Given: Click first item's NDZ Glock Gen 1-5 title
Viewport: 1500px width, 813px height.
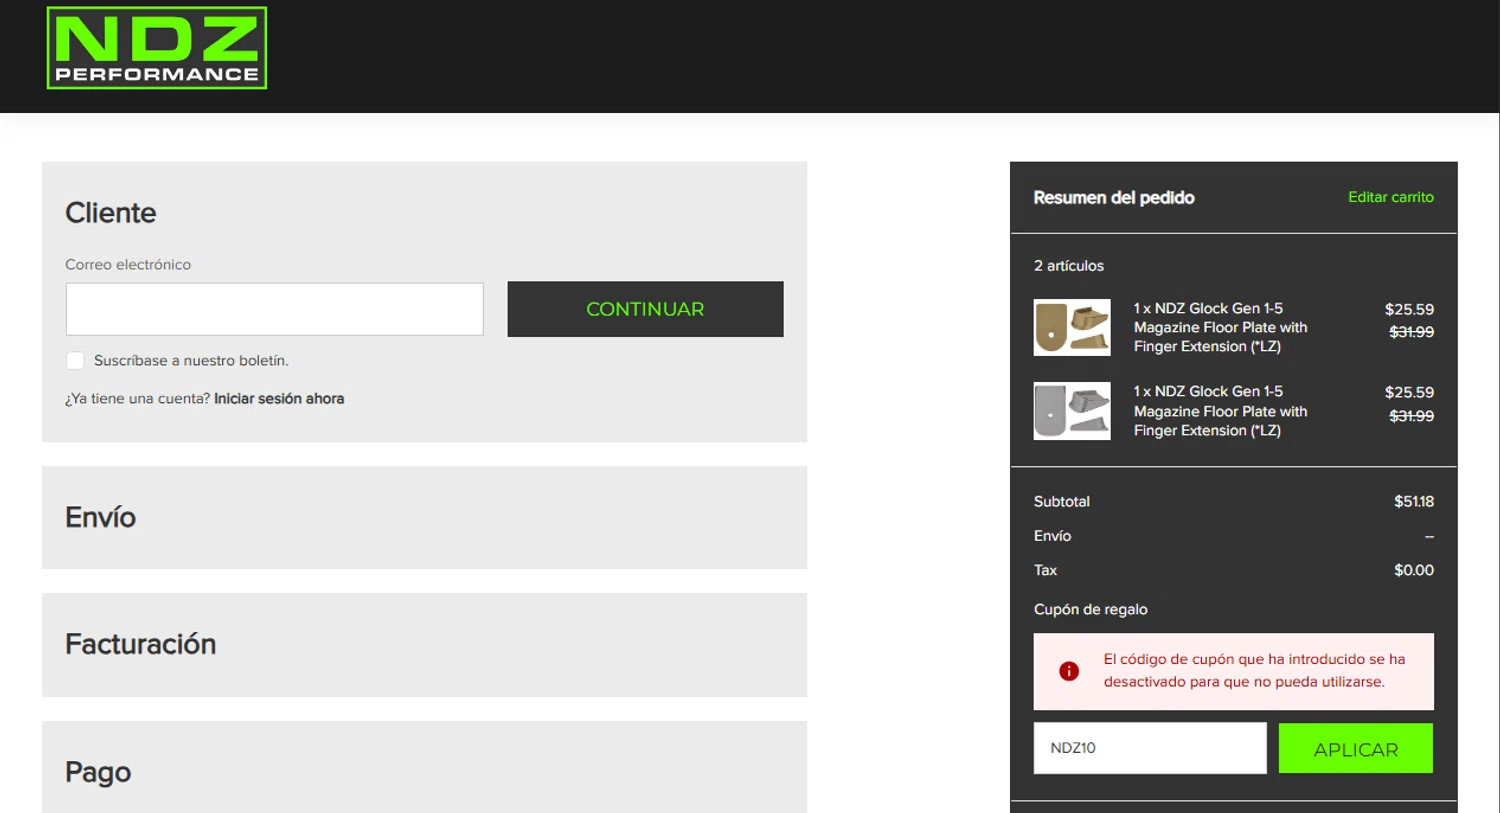Looking at the screenshot, I should pyautogui.click(x=1220, y=327).
